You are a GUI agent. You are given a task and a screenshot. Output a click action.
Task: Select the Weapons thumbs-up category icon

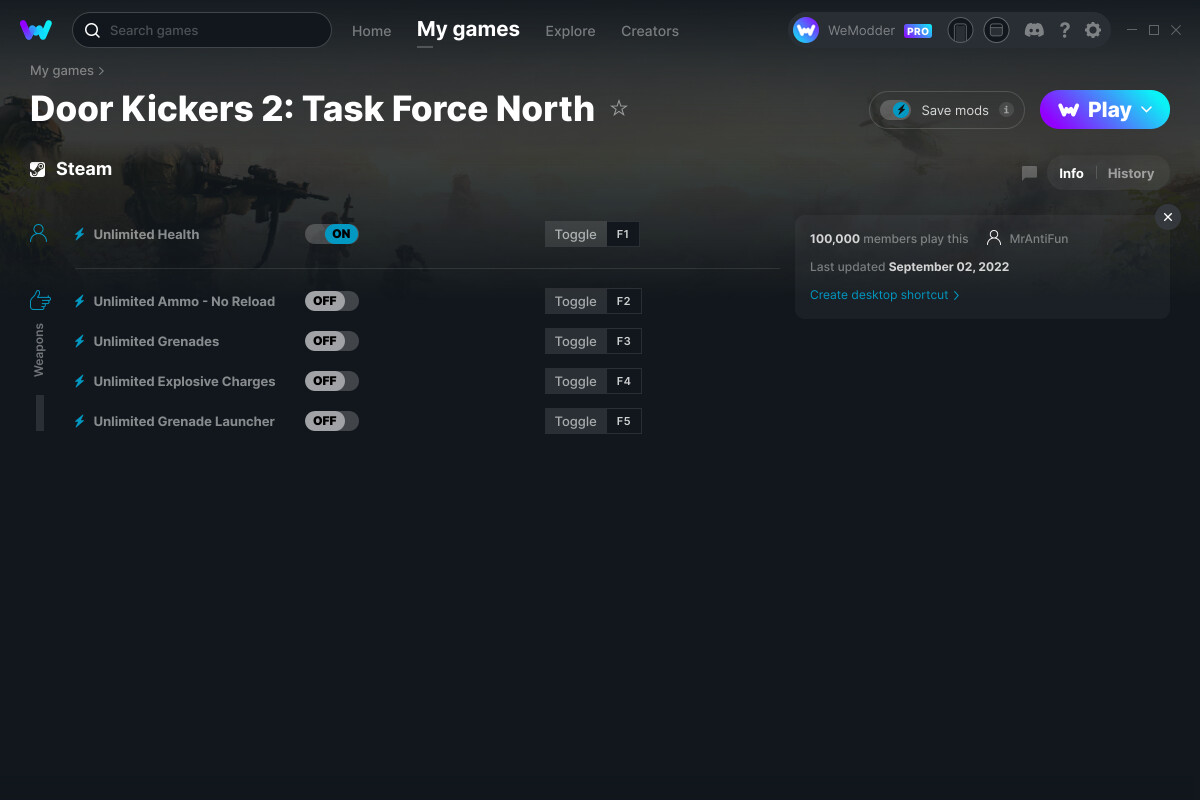(40, 300)
